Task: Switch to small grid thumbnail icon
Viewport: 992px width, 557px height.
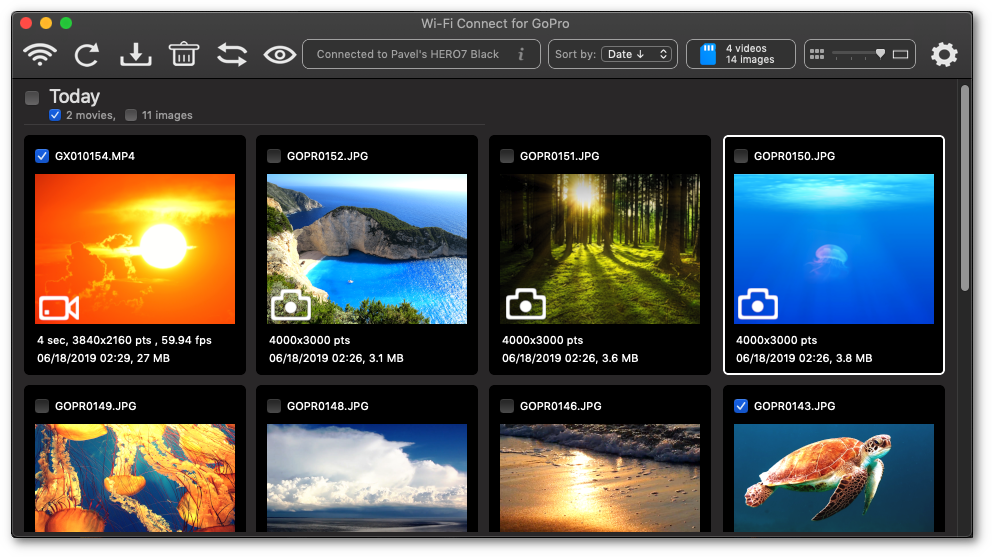Action: (817, 54)
